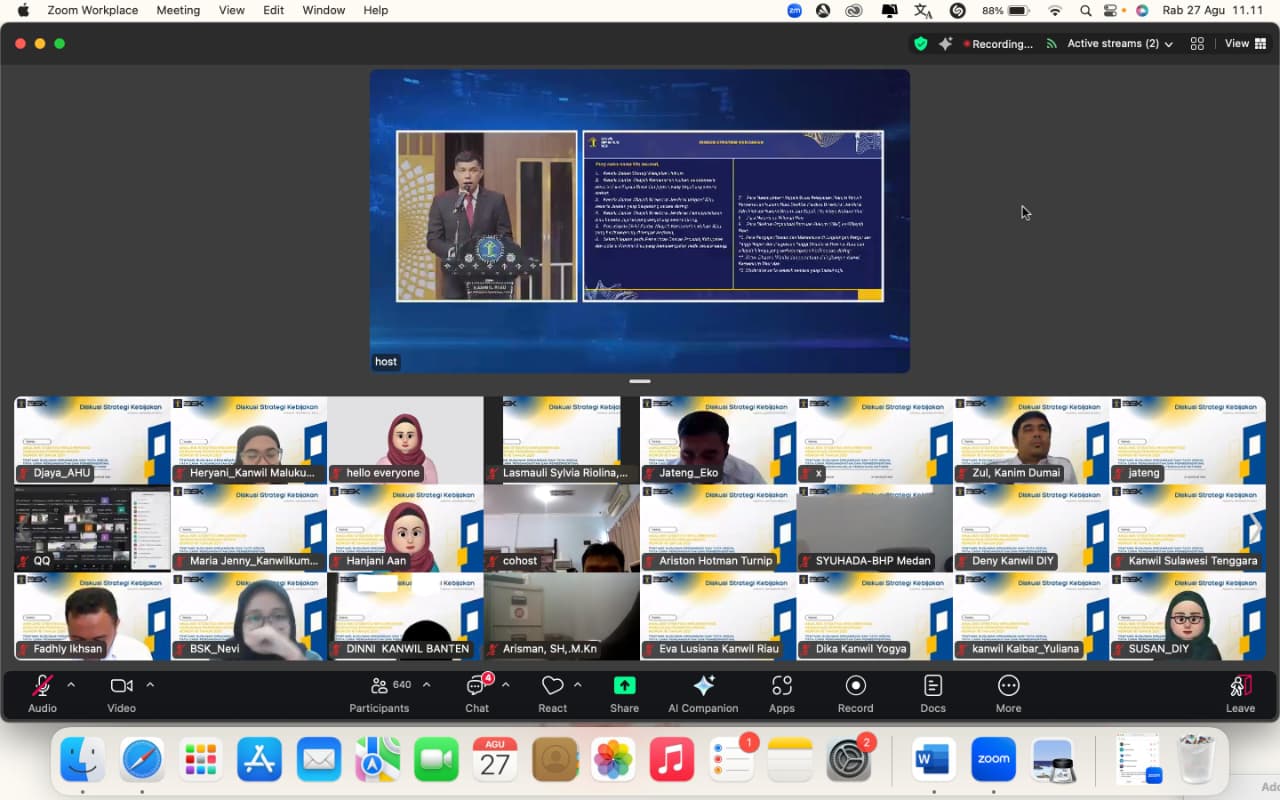Open the Chat panel
The height and width of the screenshot is (800, 1280).
[x=477, y=693]
